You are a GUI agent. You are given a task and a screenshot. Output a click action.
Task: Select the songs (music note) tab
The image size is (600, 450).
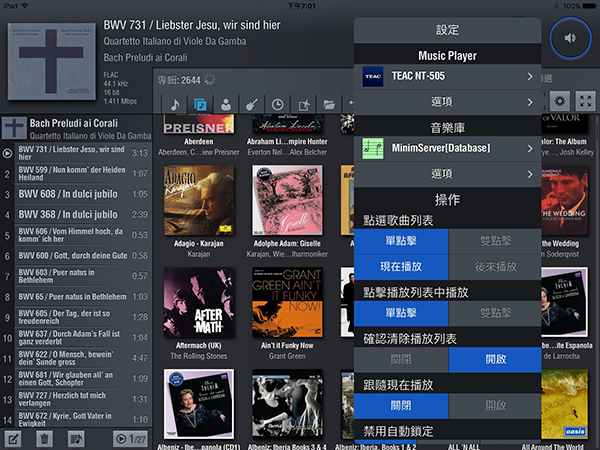point(174,104)
